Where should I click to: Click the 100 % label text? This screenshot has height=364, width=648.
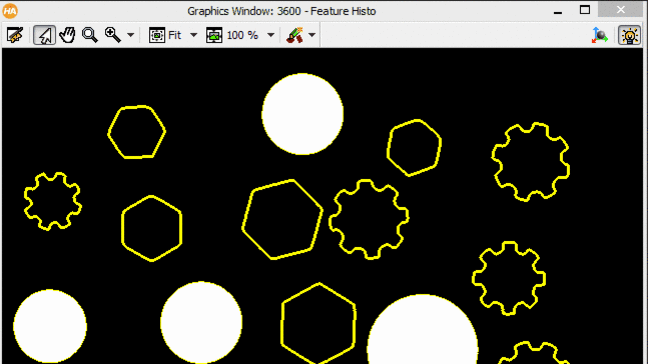click(242, 36)
